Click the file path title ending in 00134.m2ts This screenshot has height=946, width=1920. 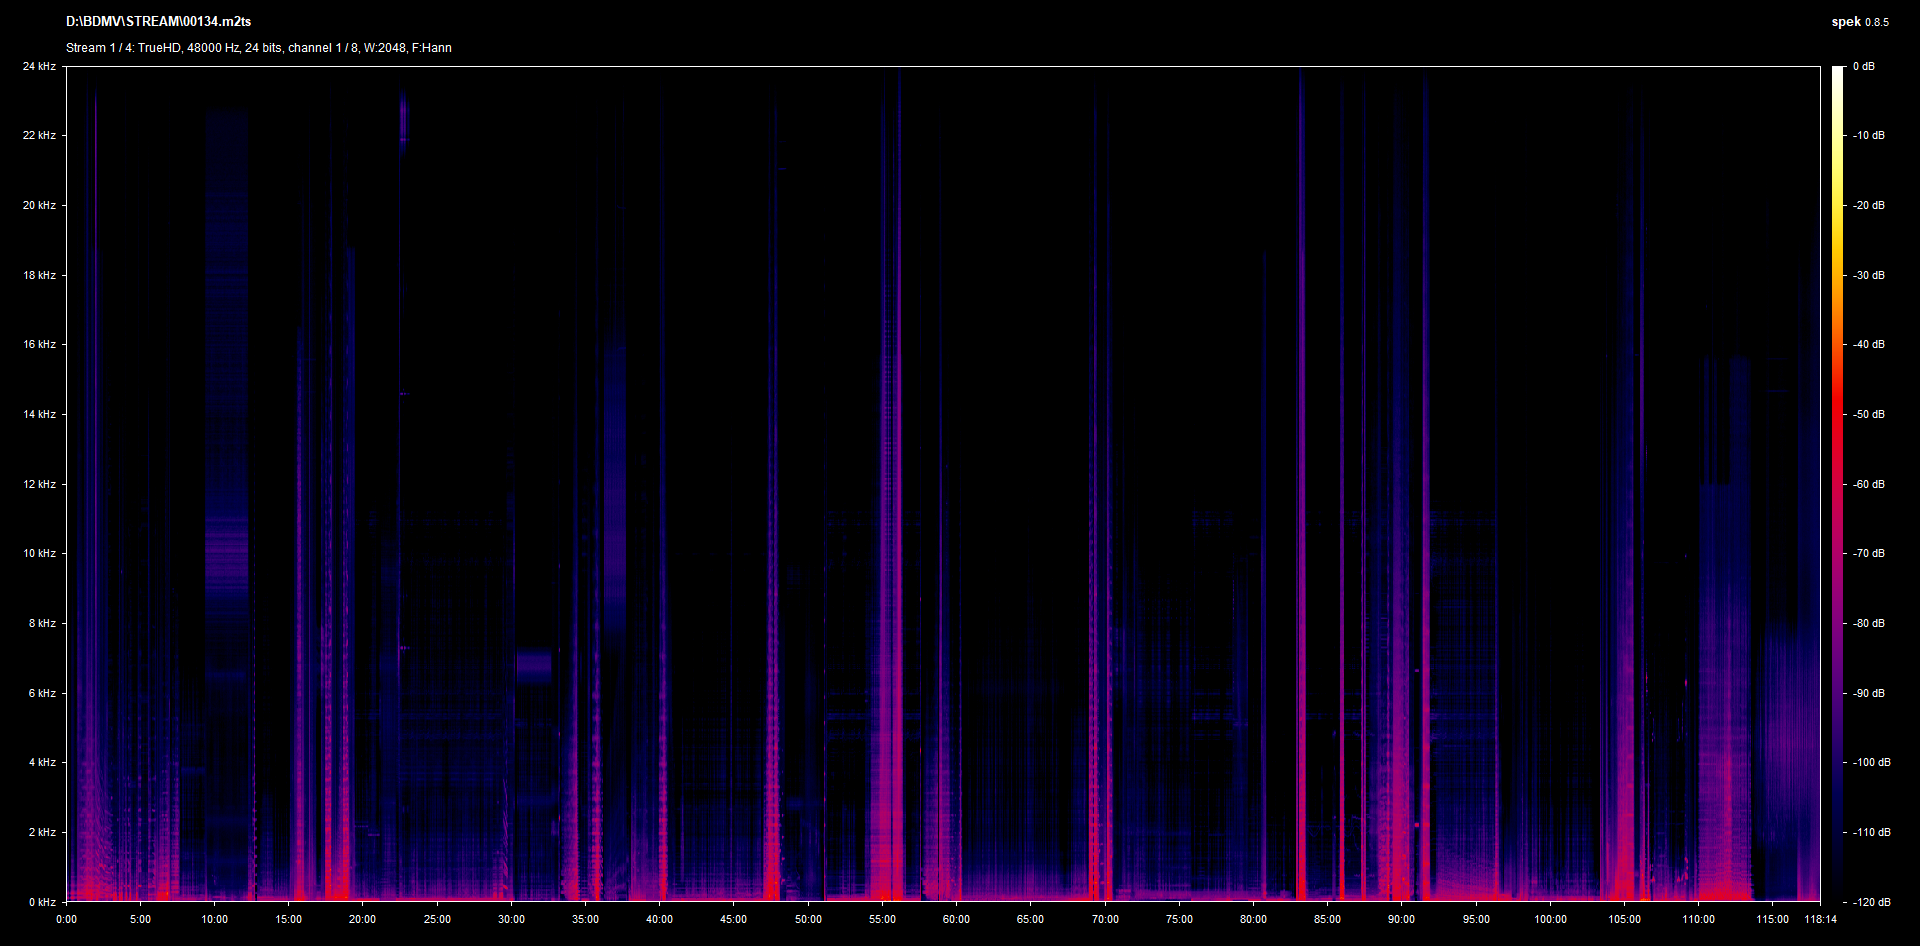[158, 21]
